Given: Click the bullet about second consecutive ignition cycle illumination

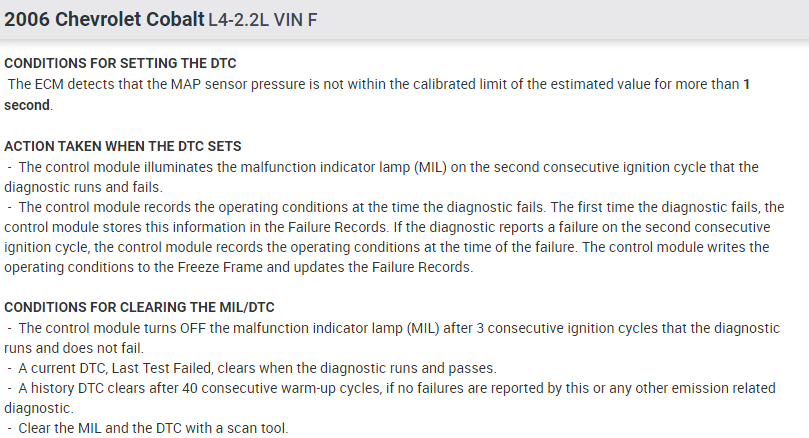Looking at the screenshot, I should pos(380,167).
